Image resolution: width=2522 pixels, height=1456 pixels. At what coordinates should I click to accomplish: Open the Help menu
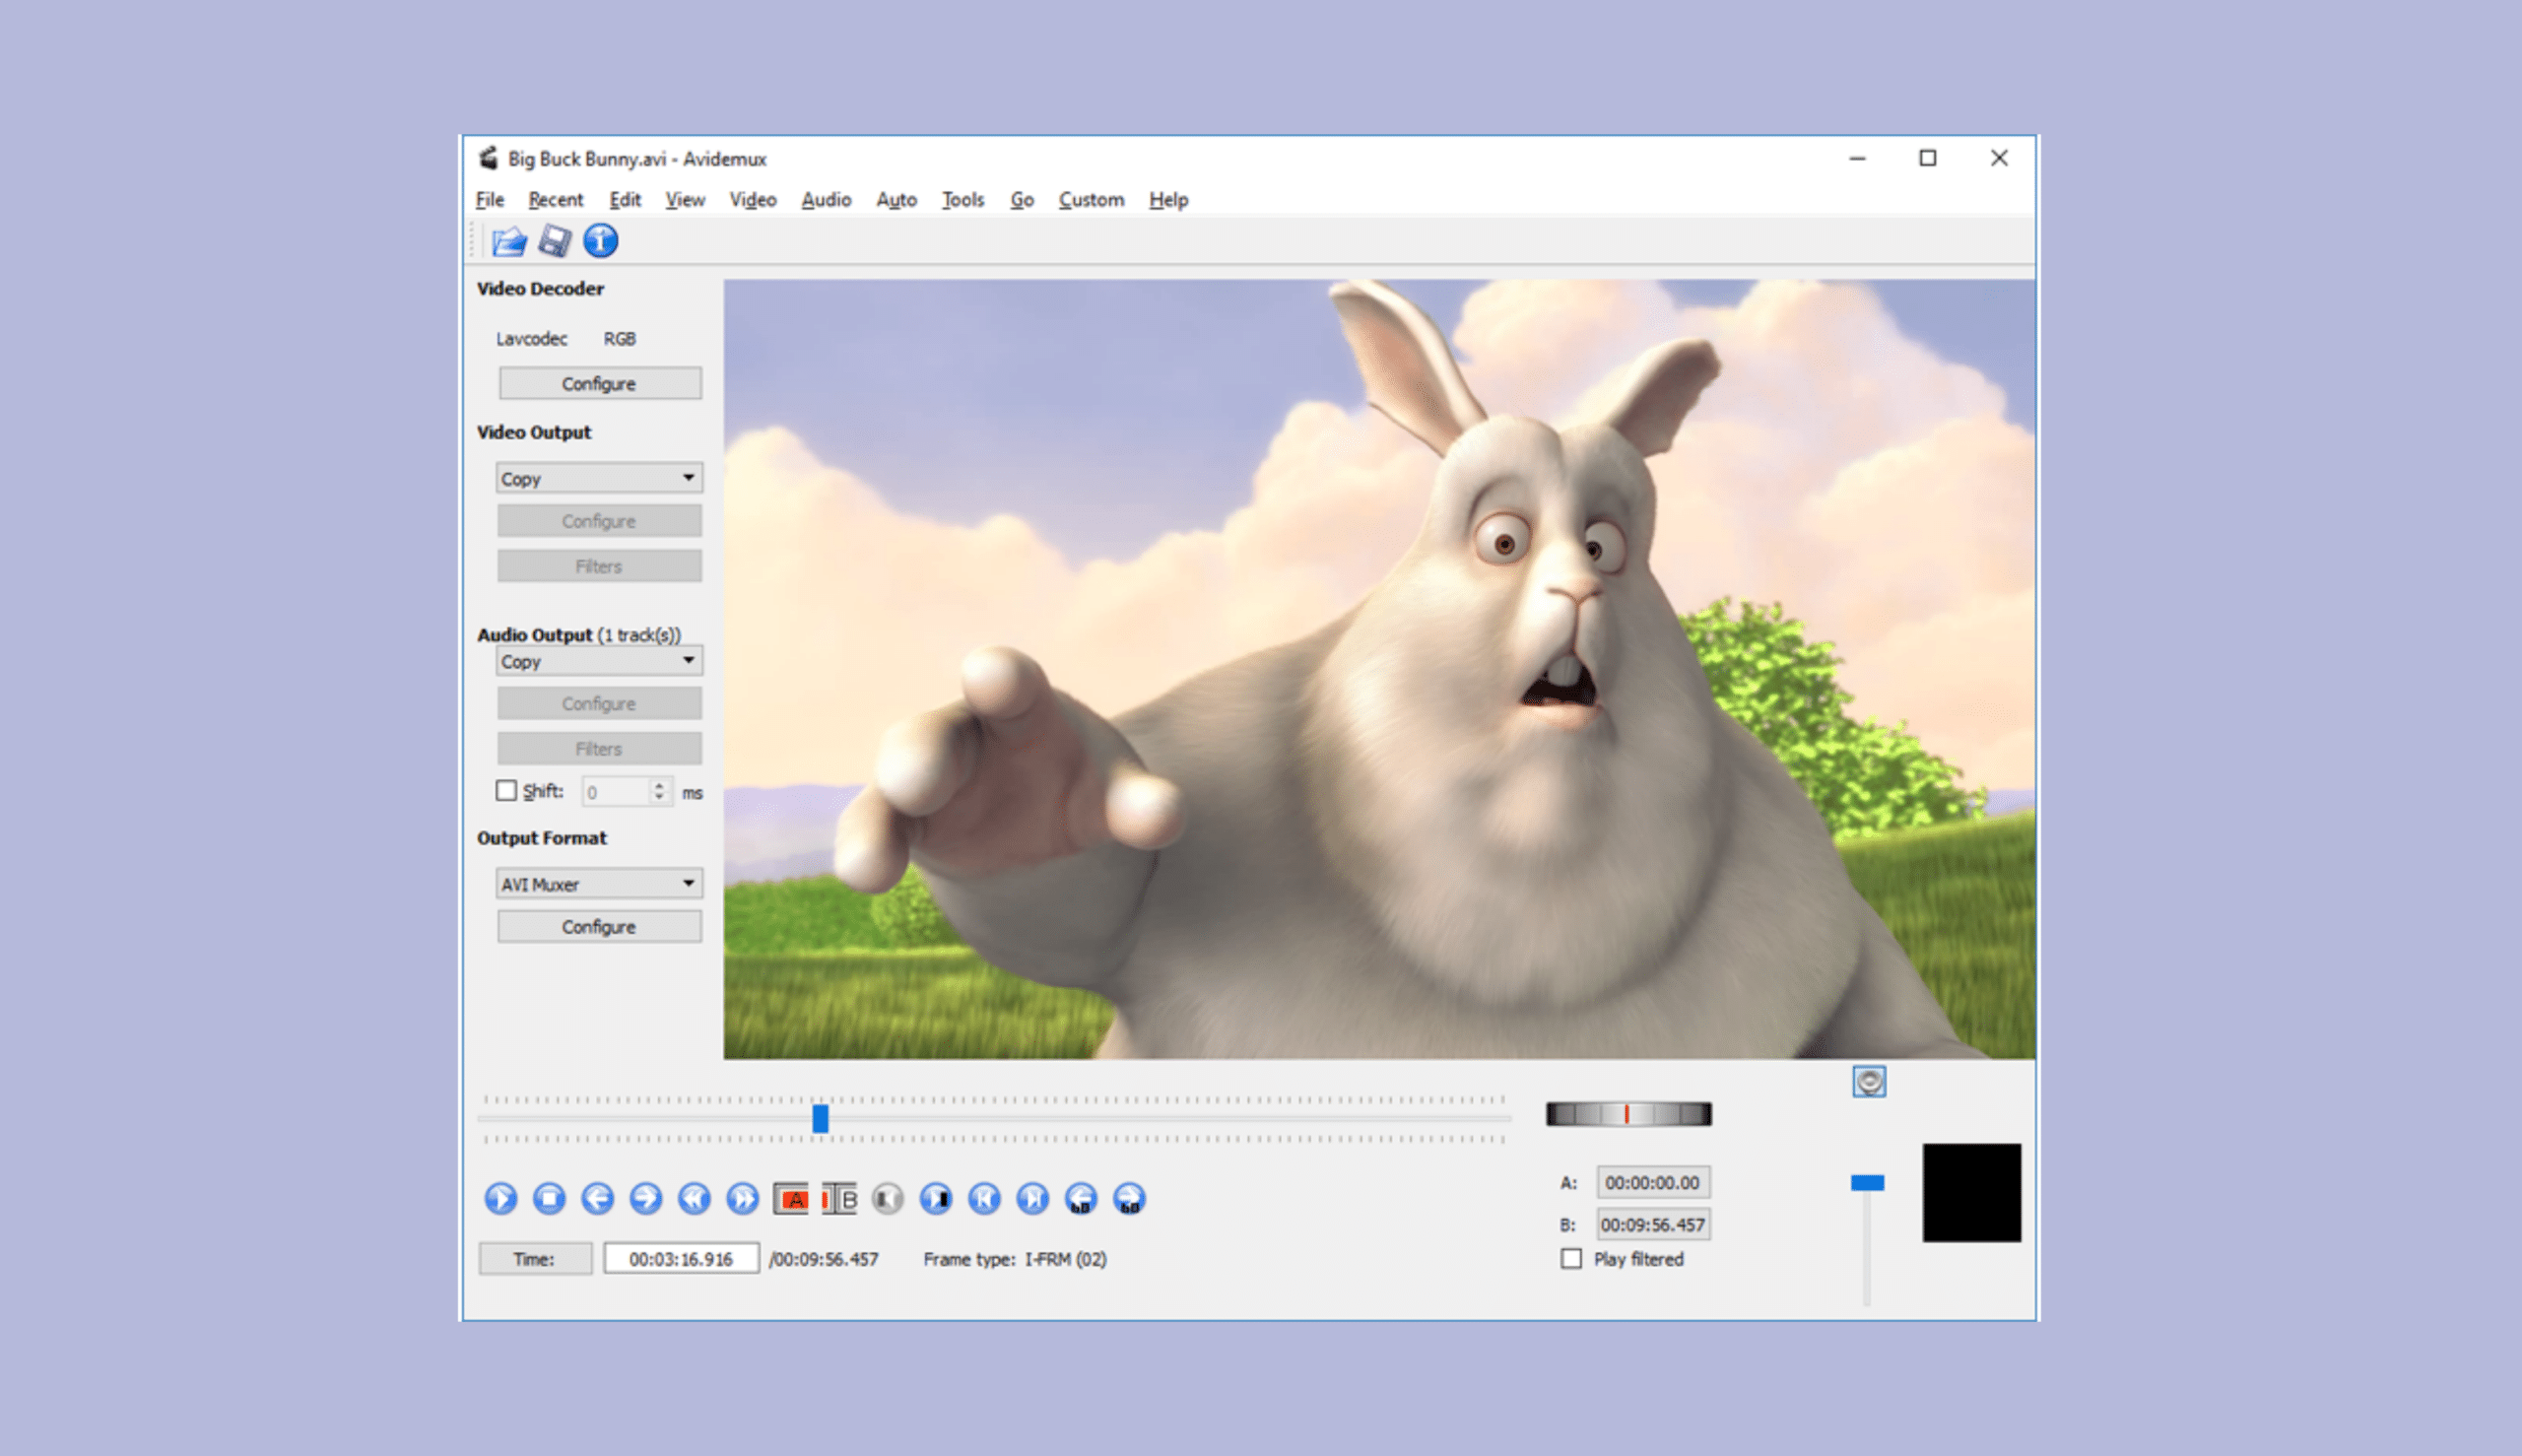point(1168,199)
